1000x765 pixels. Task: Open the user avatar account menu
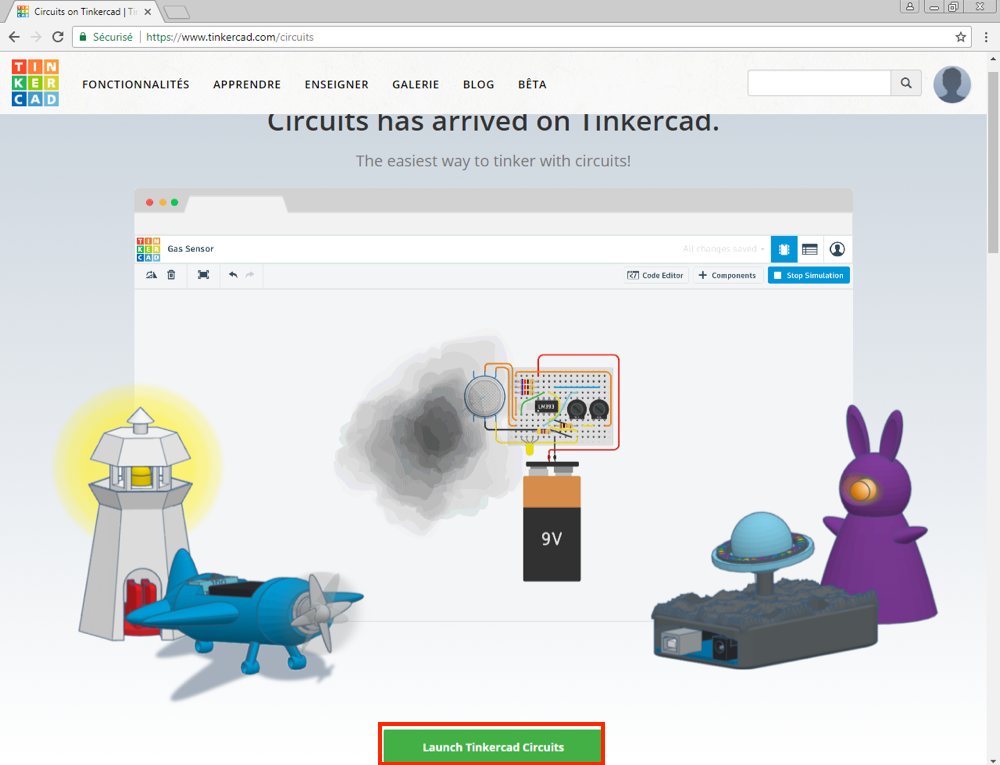tap(952, 84)
